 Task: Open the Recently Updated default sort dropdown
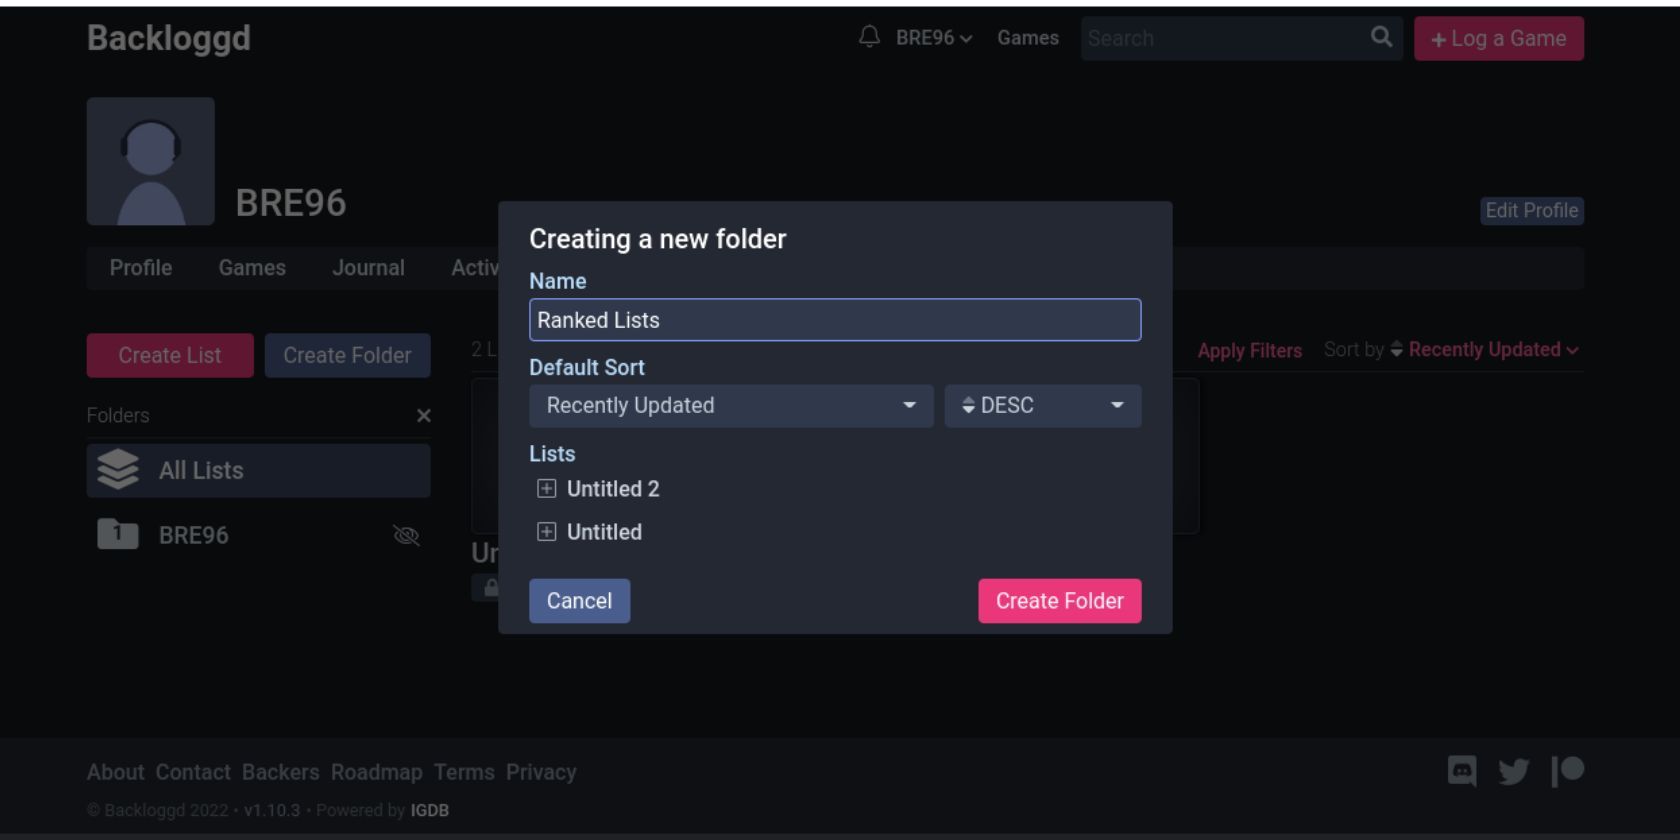tap(731, 406)
